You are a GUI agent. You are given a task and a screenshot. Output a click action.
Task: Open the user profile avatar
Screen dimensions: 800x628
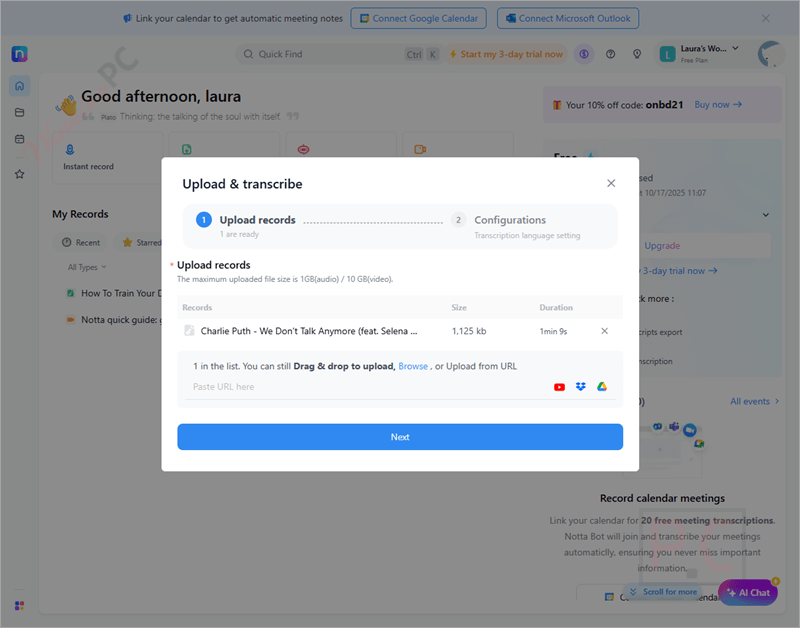coord(769,54)
